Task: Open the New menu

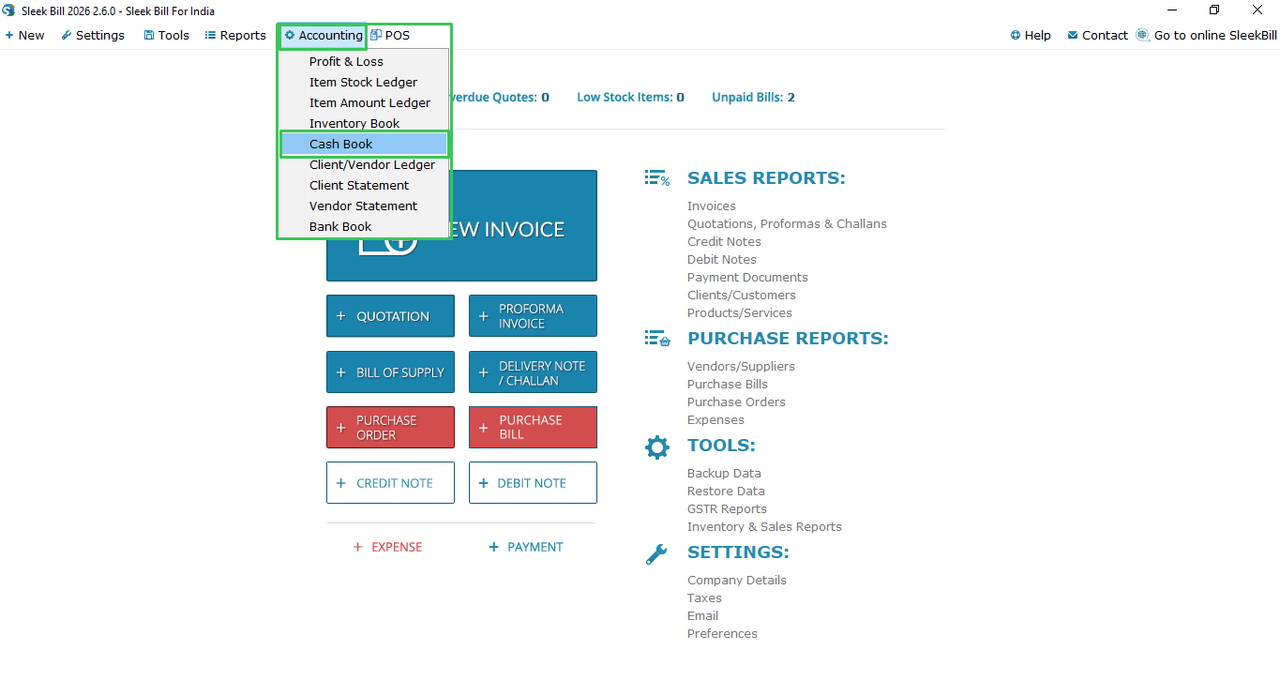Action: (x=25, y=35)
